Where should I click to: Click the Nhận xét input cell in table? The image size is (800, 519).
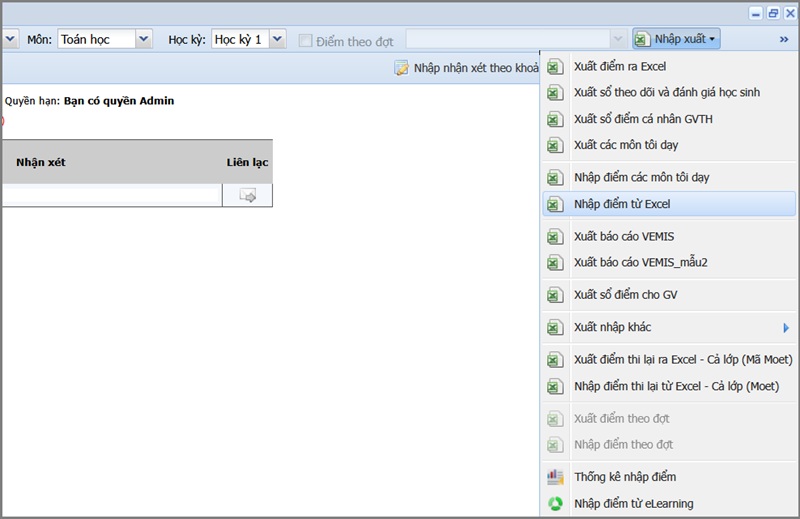(112, 195)
